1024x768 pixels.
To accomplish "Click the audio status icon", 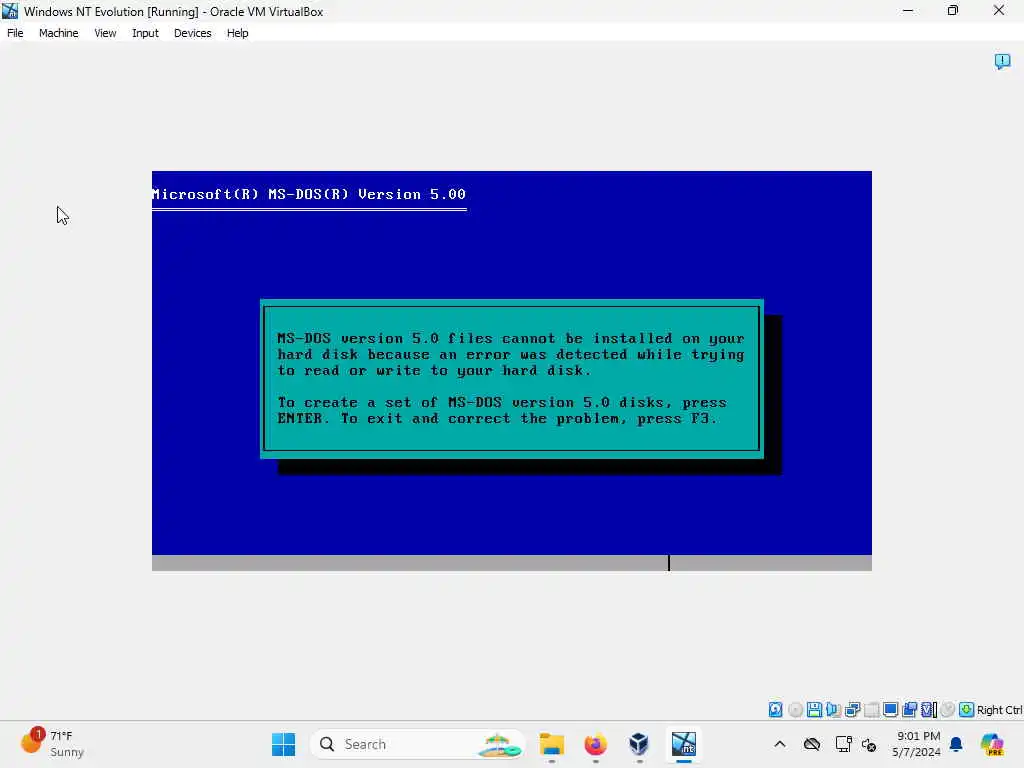I will [x=833, y=710].
